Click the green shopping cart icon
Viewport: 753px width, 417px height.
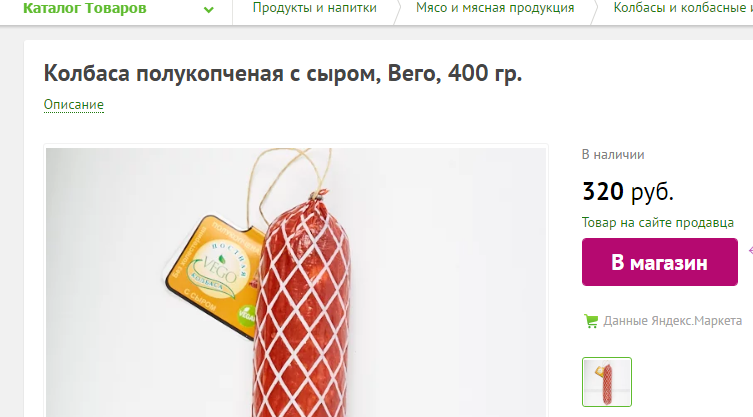591,321
